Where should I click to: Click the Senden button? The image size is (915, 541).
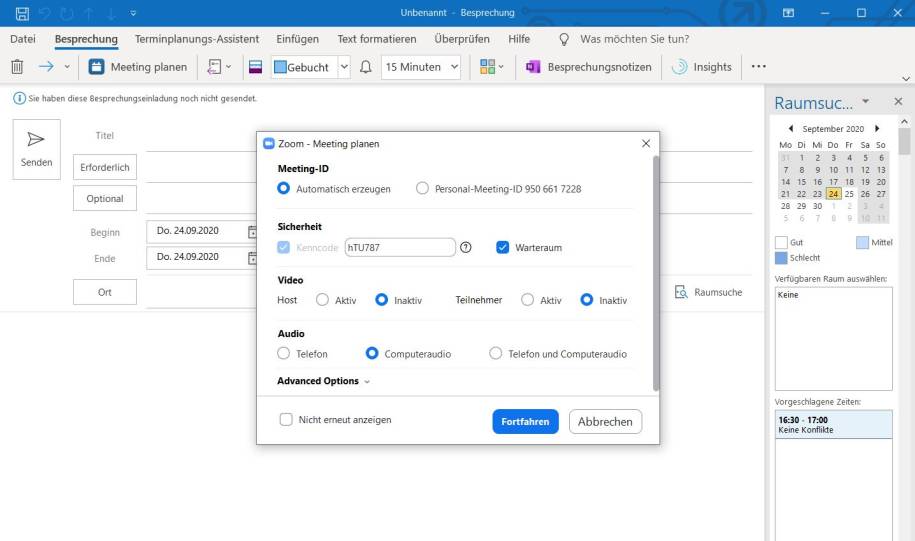(37, 149)
